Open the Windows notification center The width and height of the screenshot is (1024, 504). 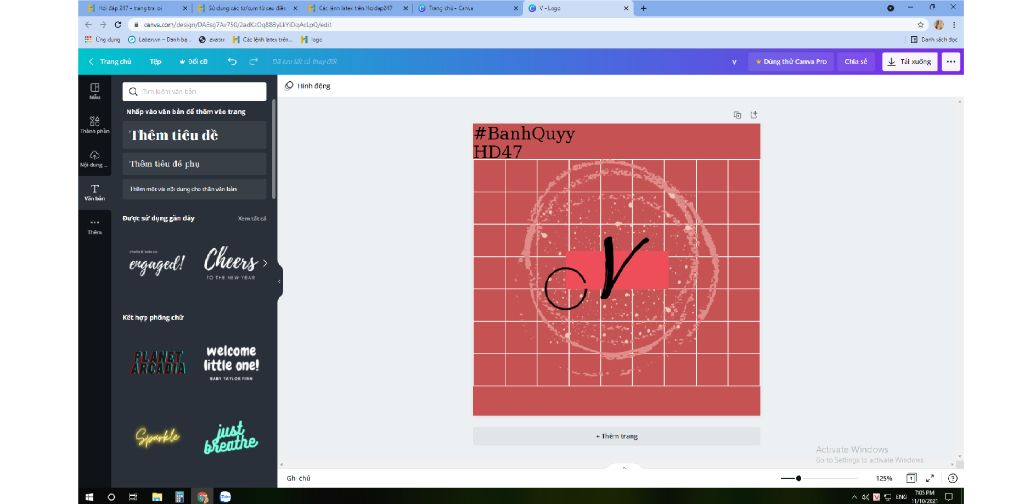[x=949, y=497]
